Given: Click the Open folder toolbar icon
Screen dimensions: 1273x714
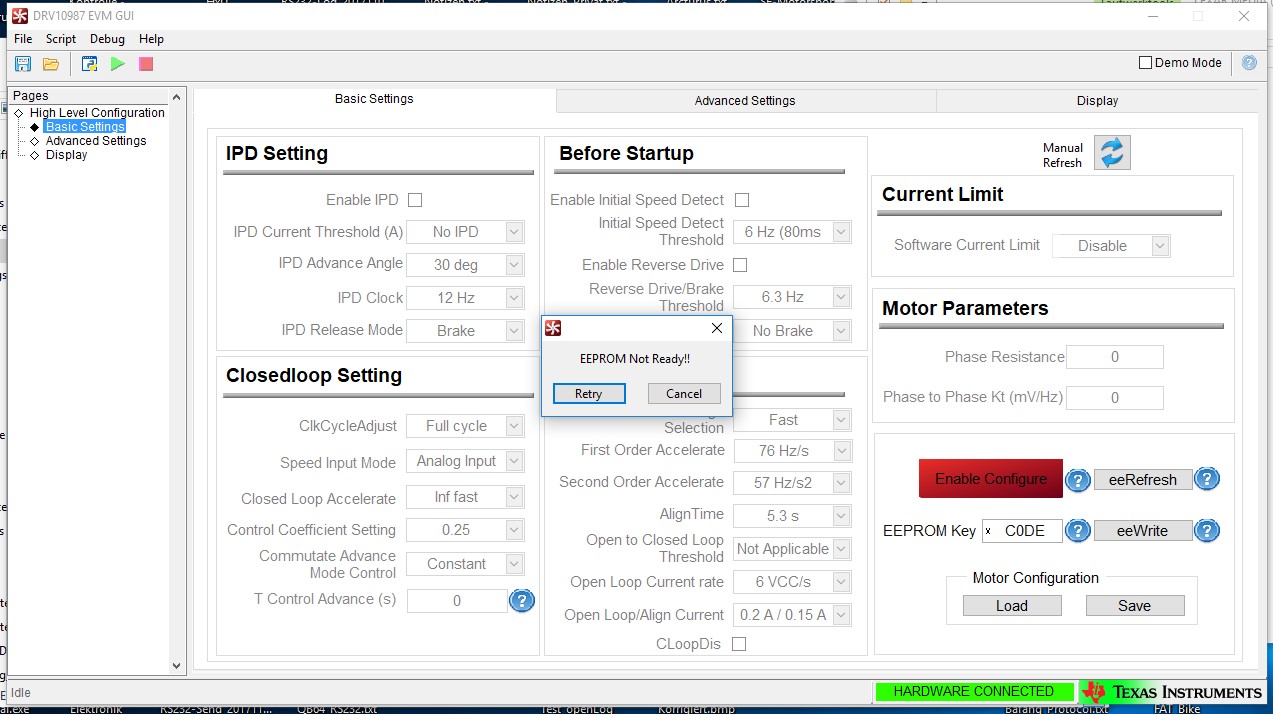Looking at the screenshot, I should click(50, 64).
